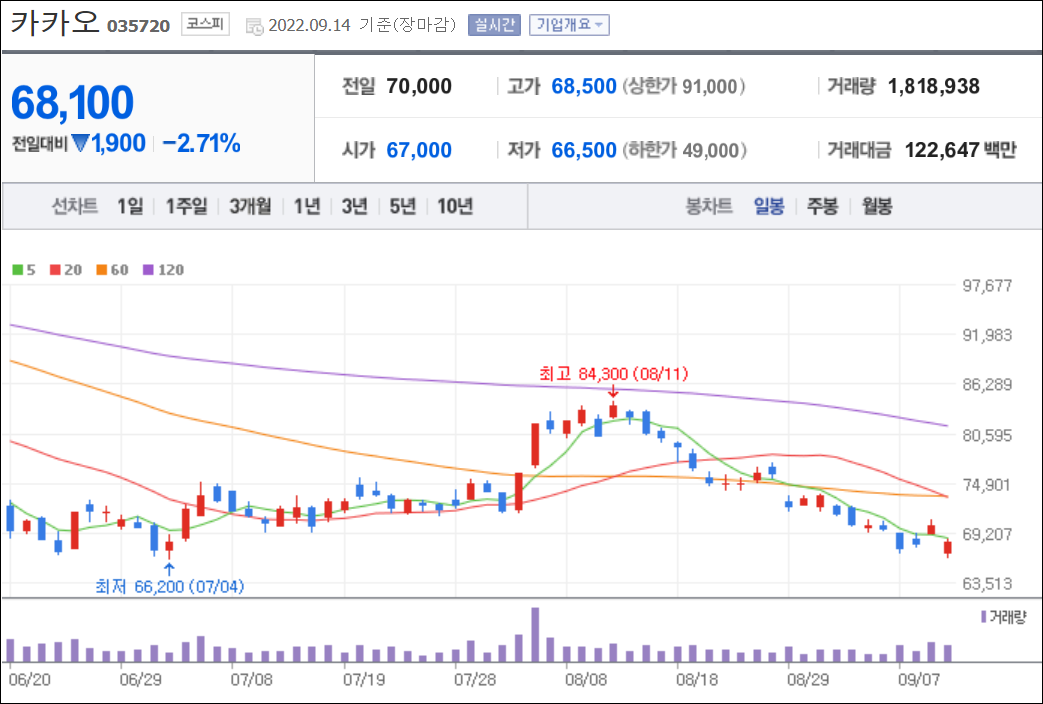Image resolution: width=1043 pixels, height=704 pixels.
Task: Click the 카카오 stock name heading
Action: click(x=55, y=23)
